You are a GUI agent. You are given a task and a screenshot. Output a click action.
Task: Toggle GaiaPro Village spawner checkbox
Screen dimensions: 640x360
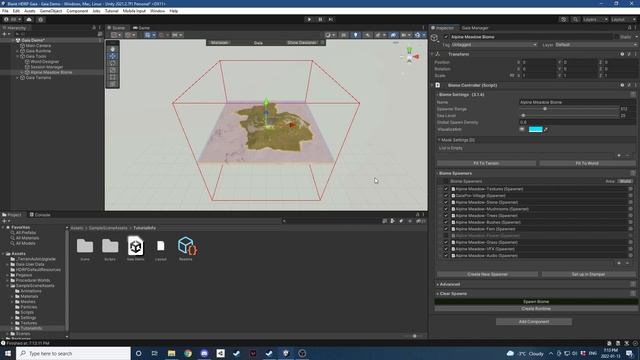click(x=446, y=196)
